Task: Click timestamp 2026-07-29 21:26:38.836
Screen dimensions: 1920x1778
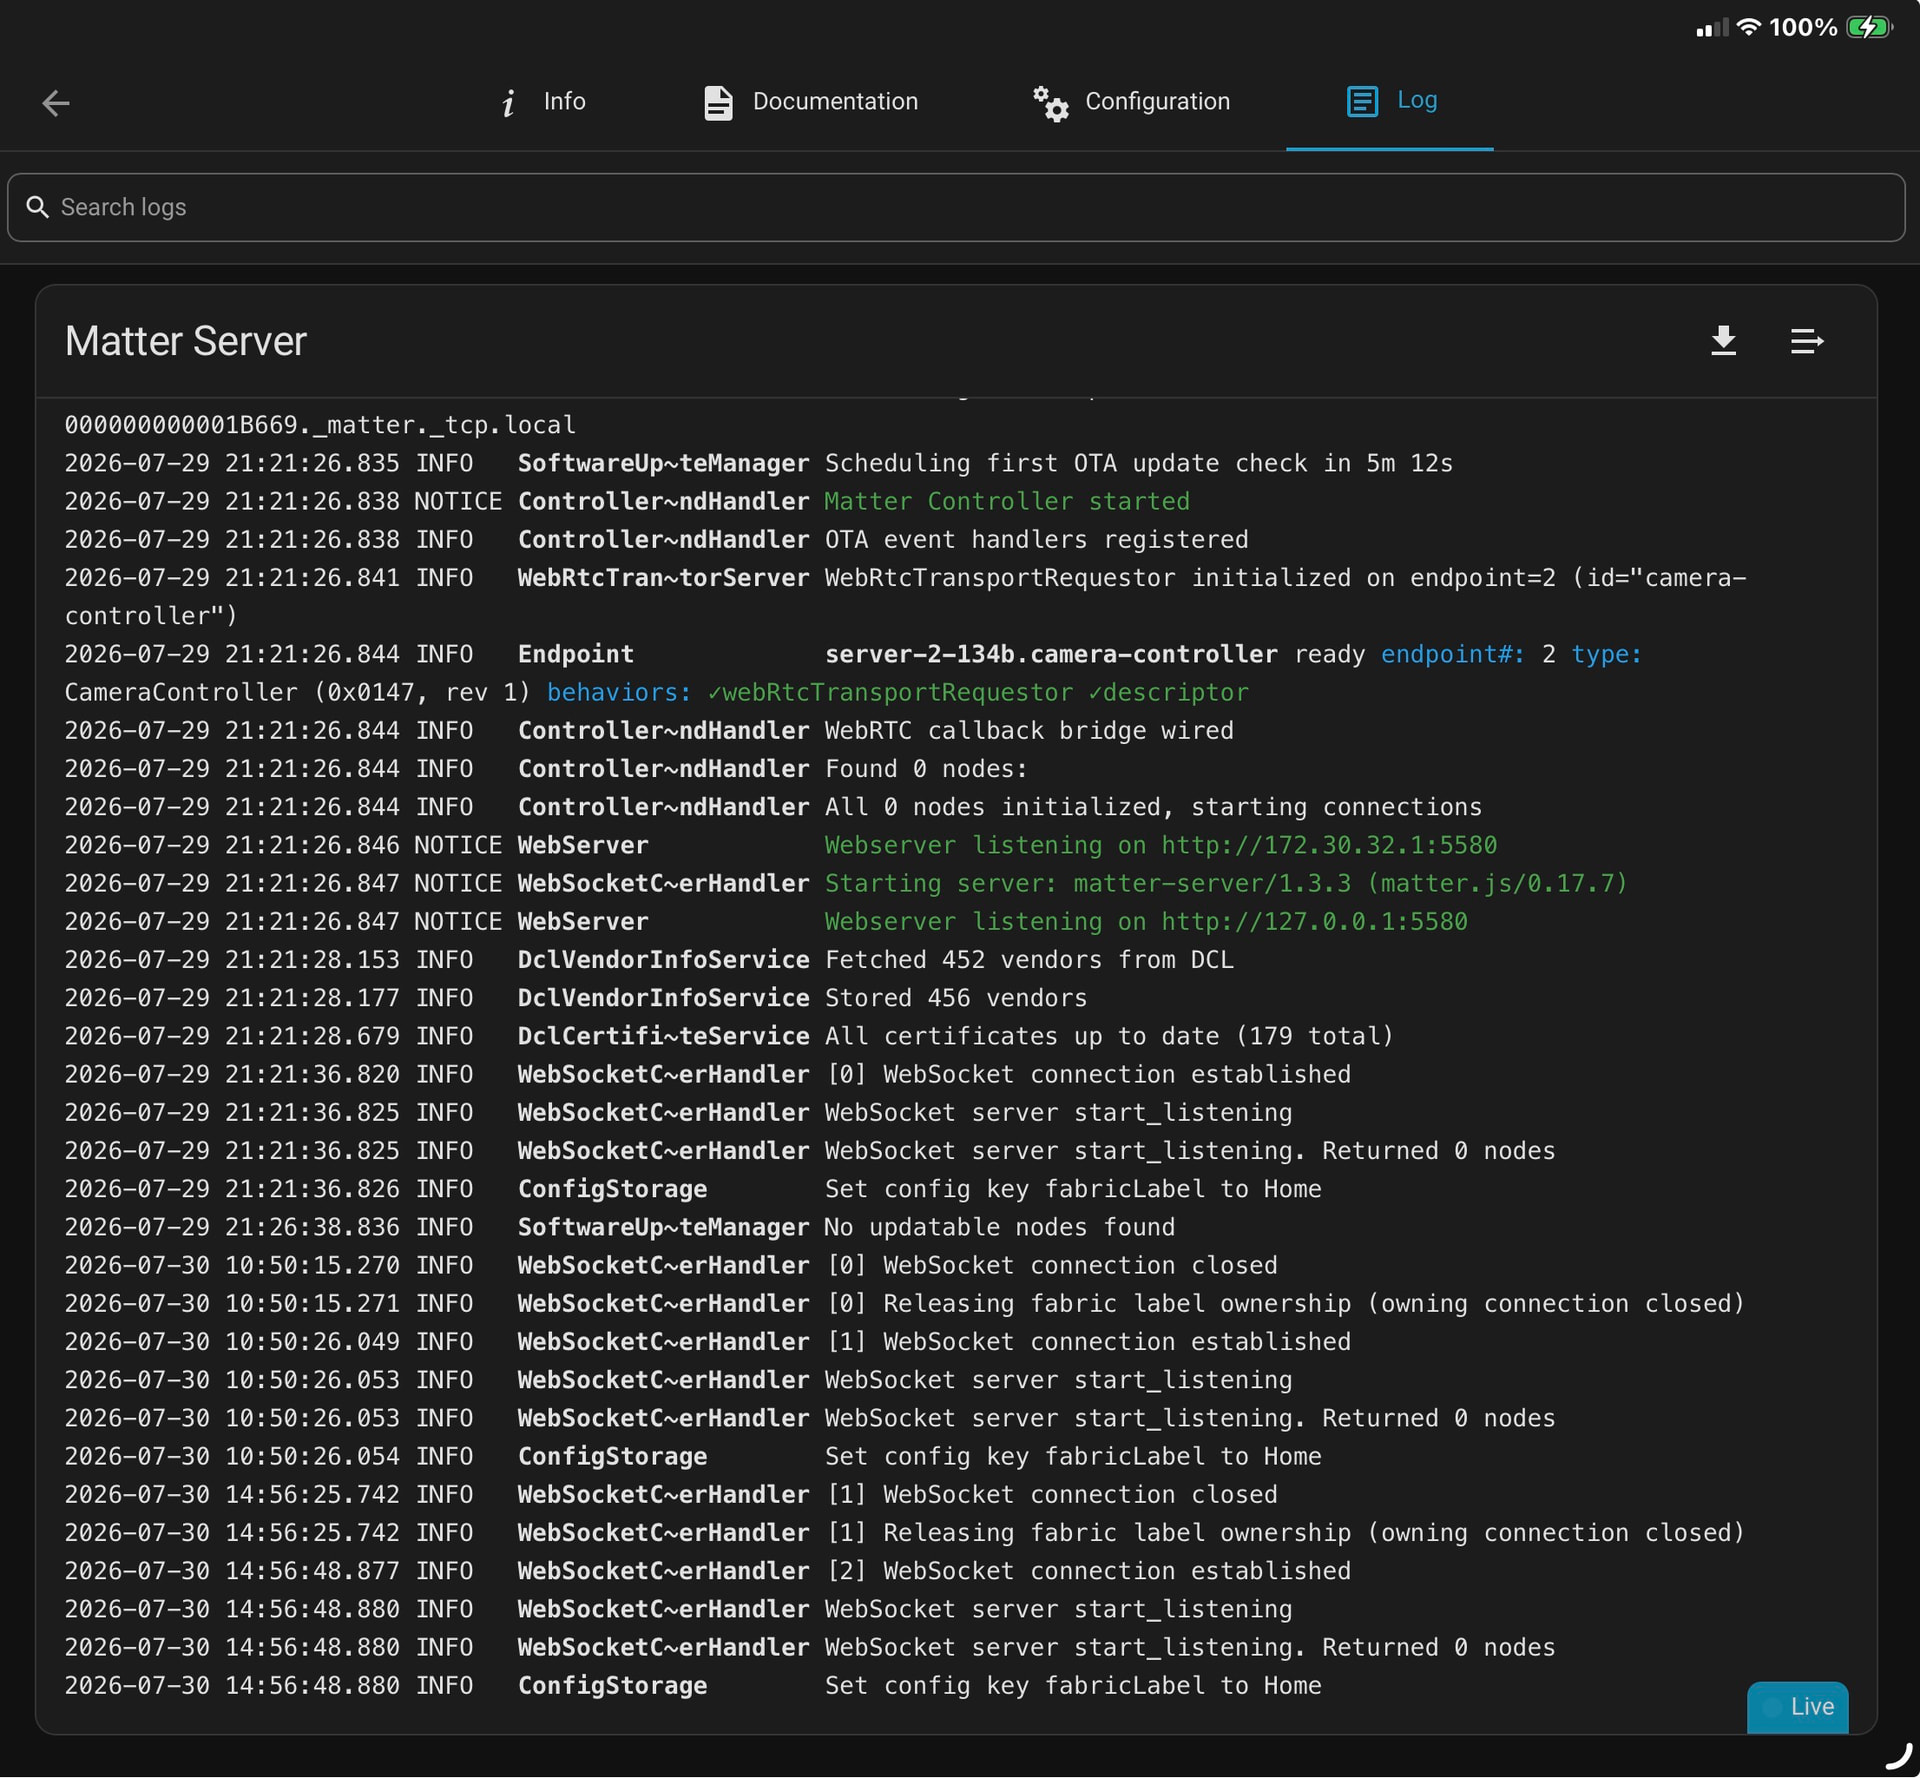Action: (x=232, y=1226)
